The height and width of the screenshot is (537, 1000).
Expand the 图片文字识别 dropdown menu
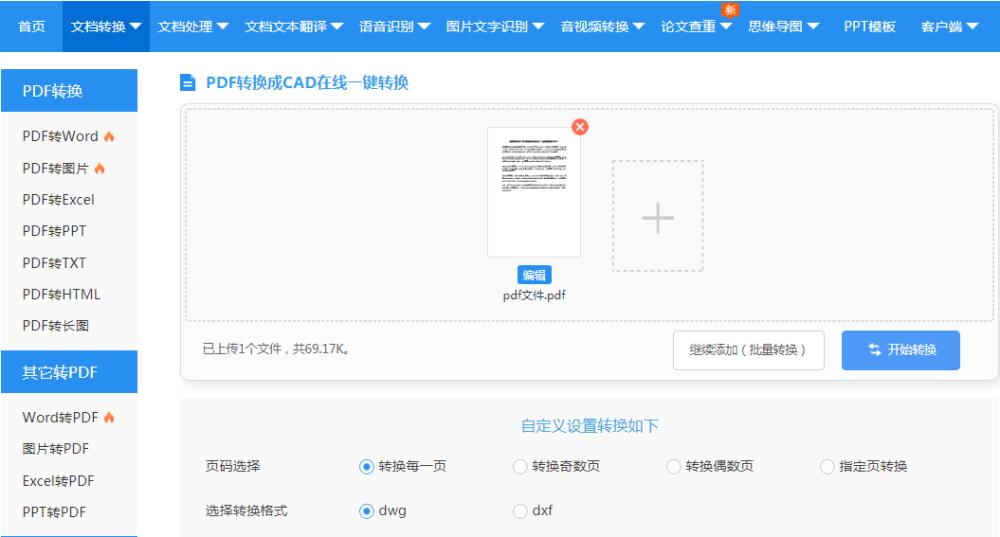point(495,27)
